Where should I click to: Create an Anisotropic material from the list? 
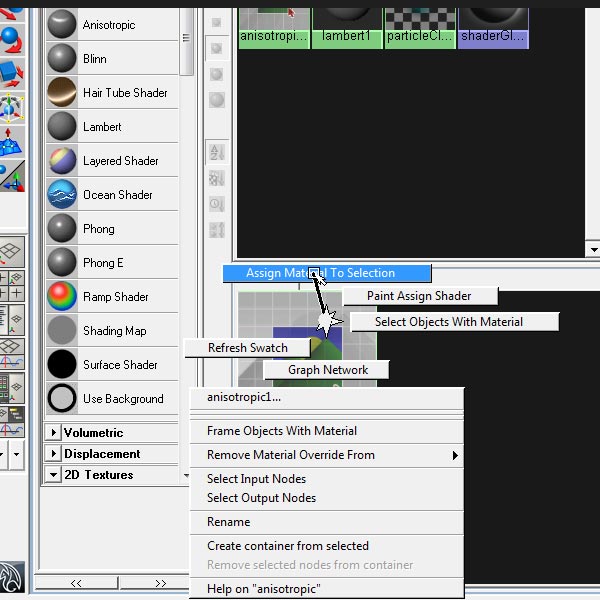(x=112, y=25)
